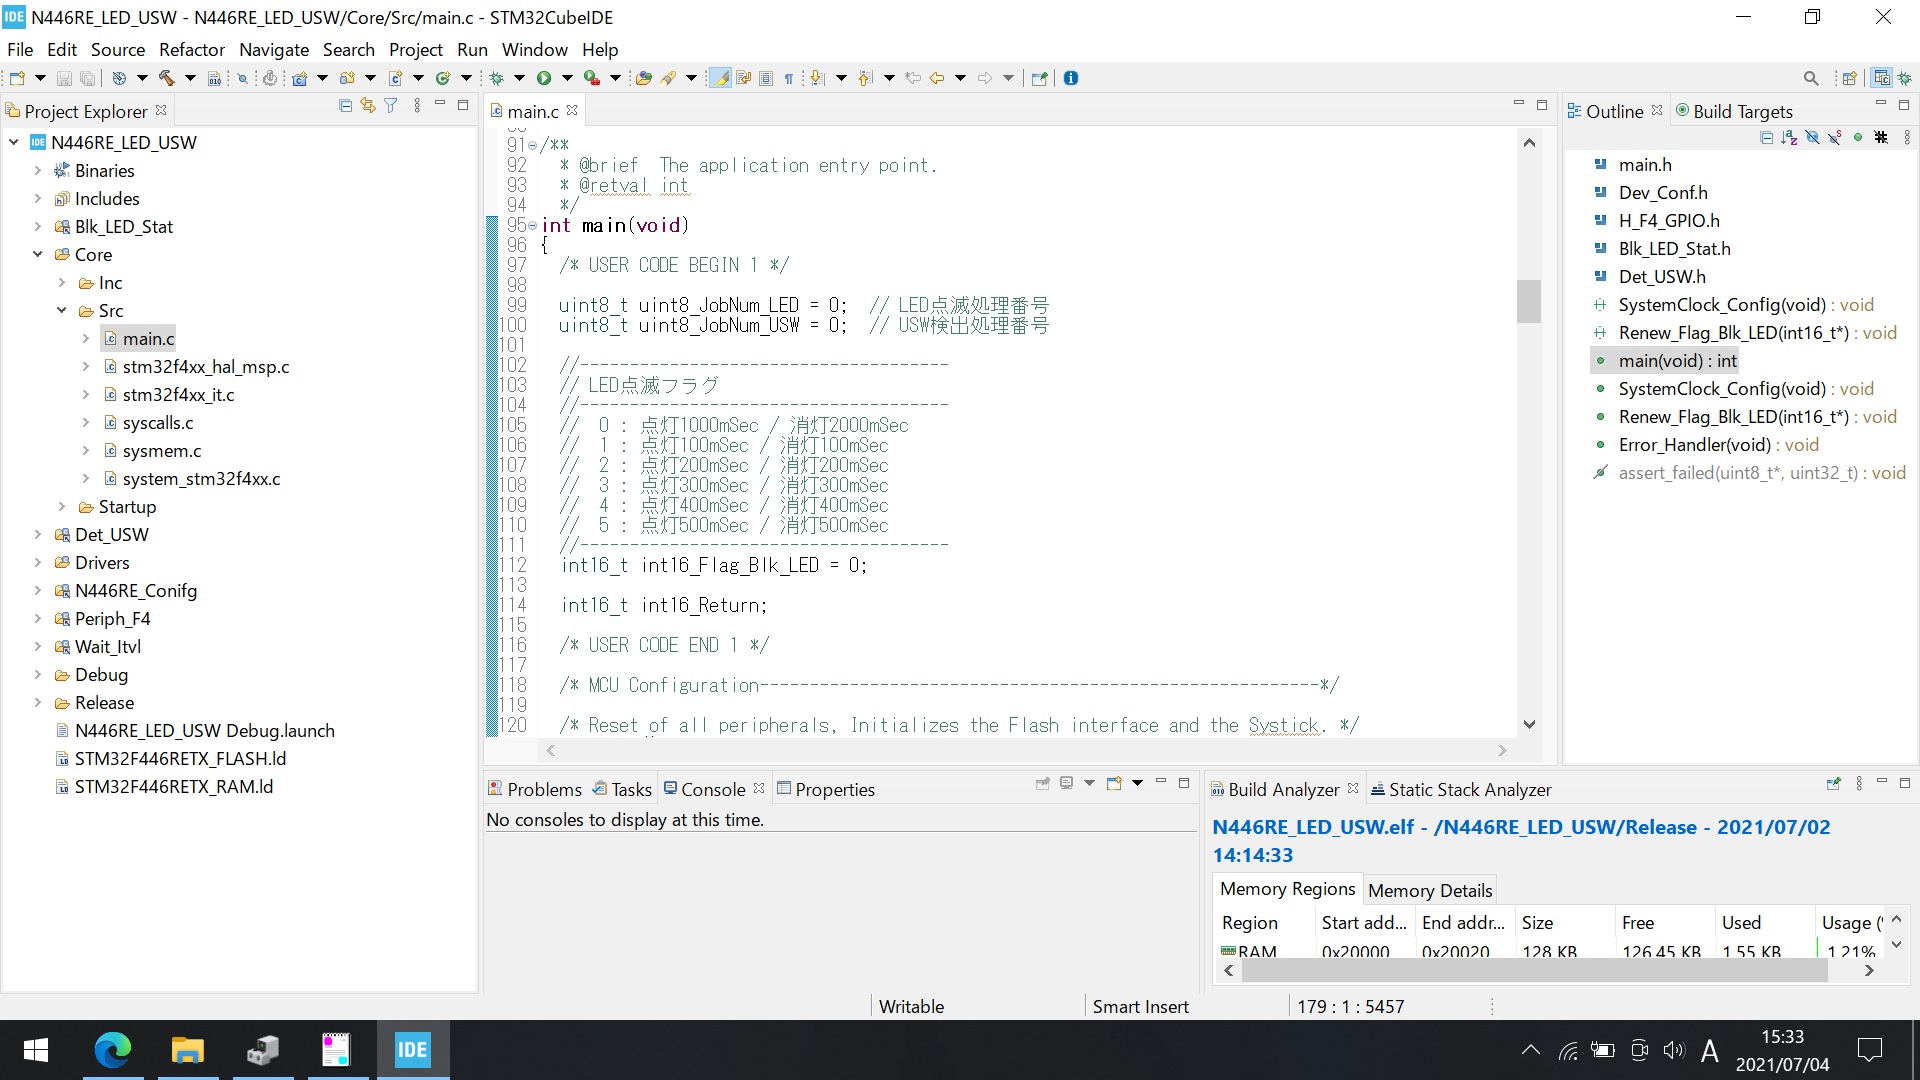Image resolution: width=1920 pixels, height=1080 pixels.
Task: Toggle Hide Fields in Outline toolbar
Action: coord(1812,138)
